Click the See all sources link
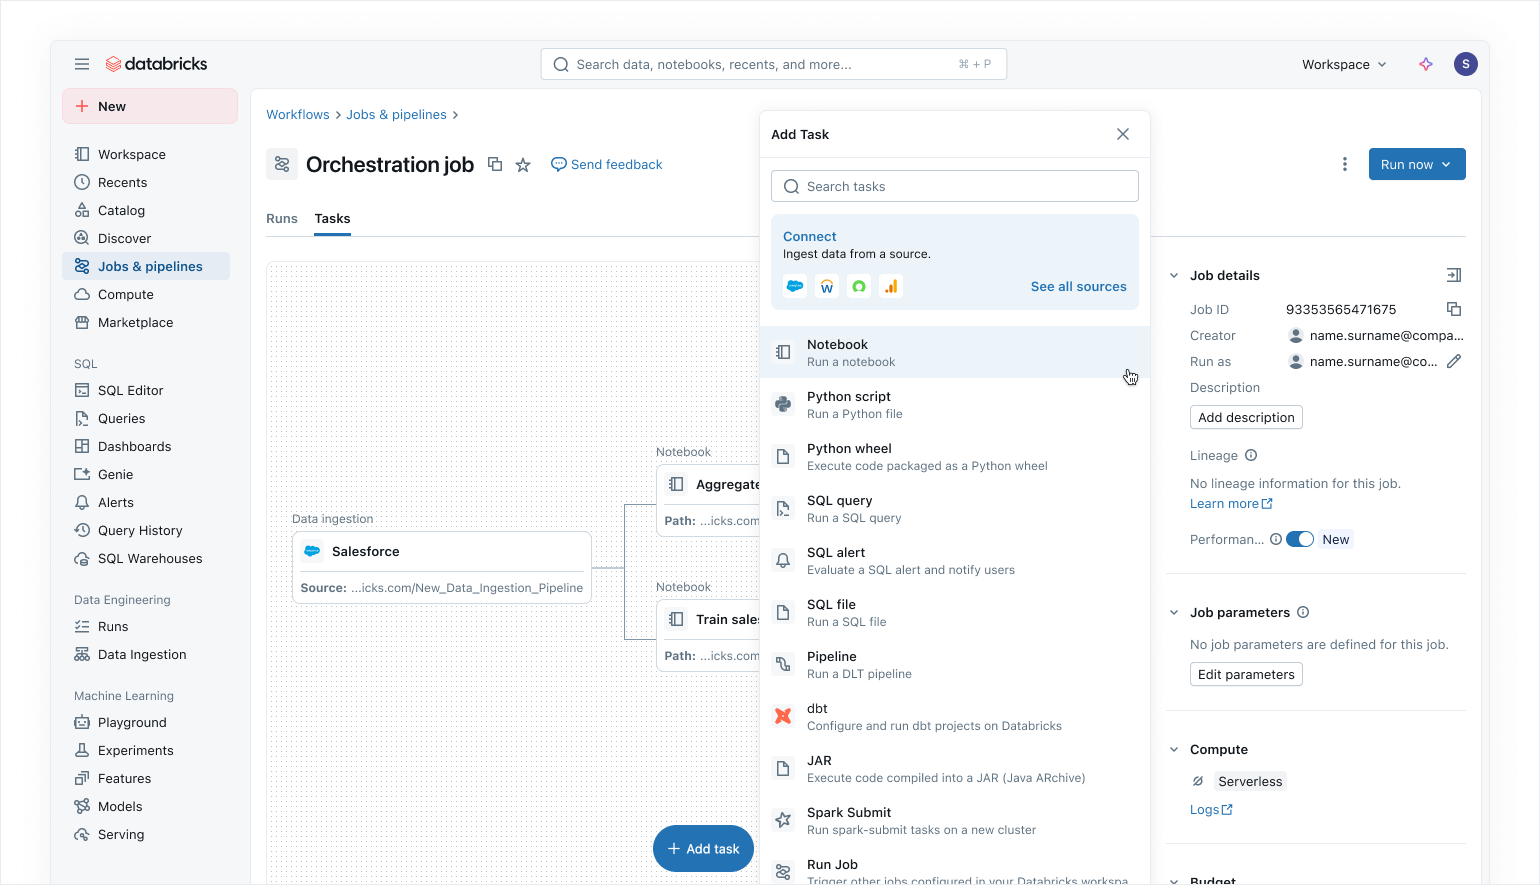The height and width of the screenshot is (885, 1540). [x=1078, y=286]
